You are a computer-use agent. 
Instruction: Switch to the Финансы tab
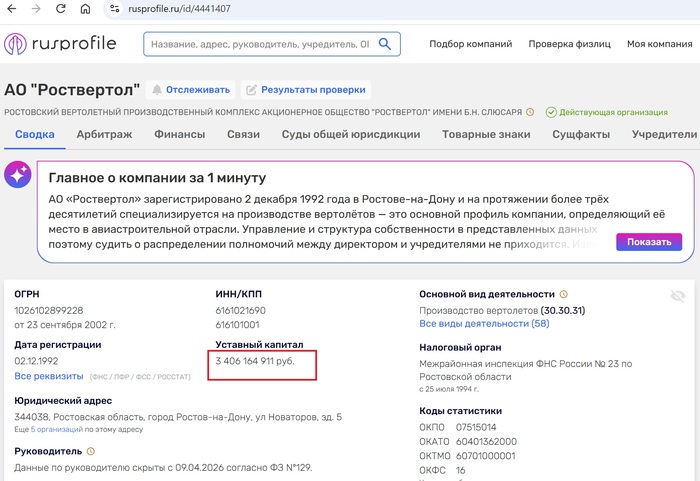(x=179, y=134)
